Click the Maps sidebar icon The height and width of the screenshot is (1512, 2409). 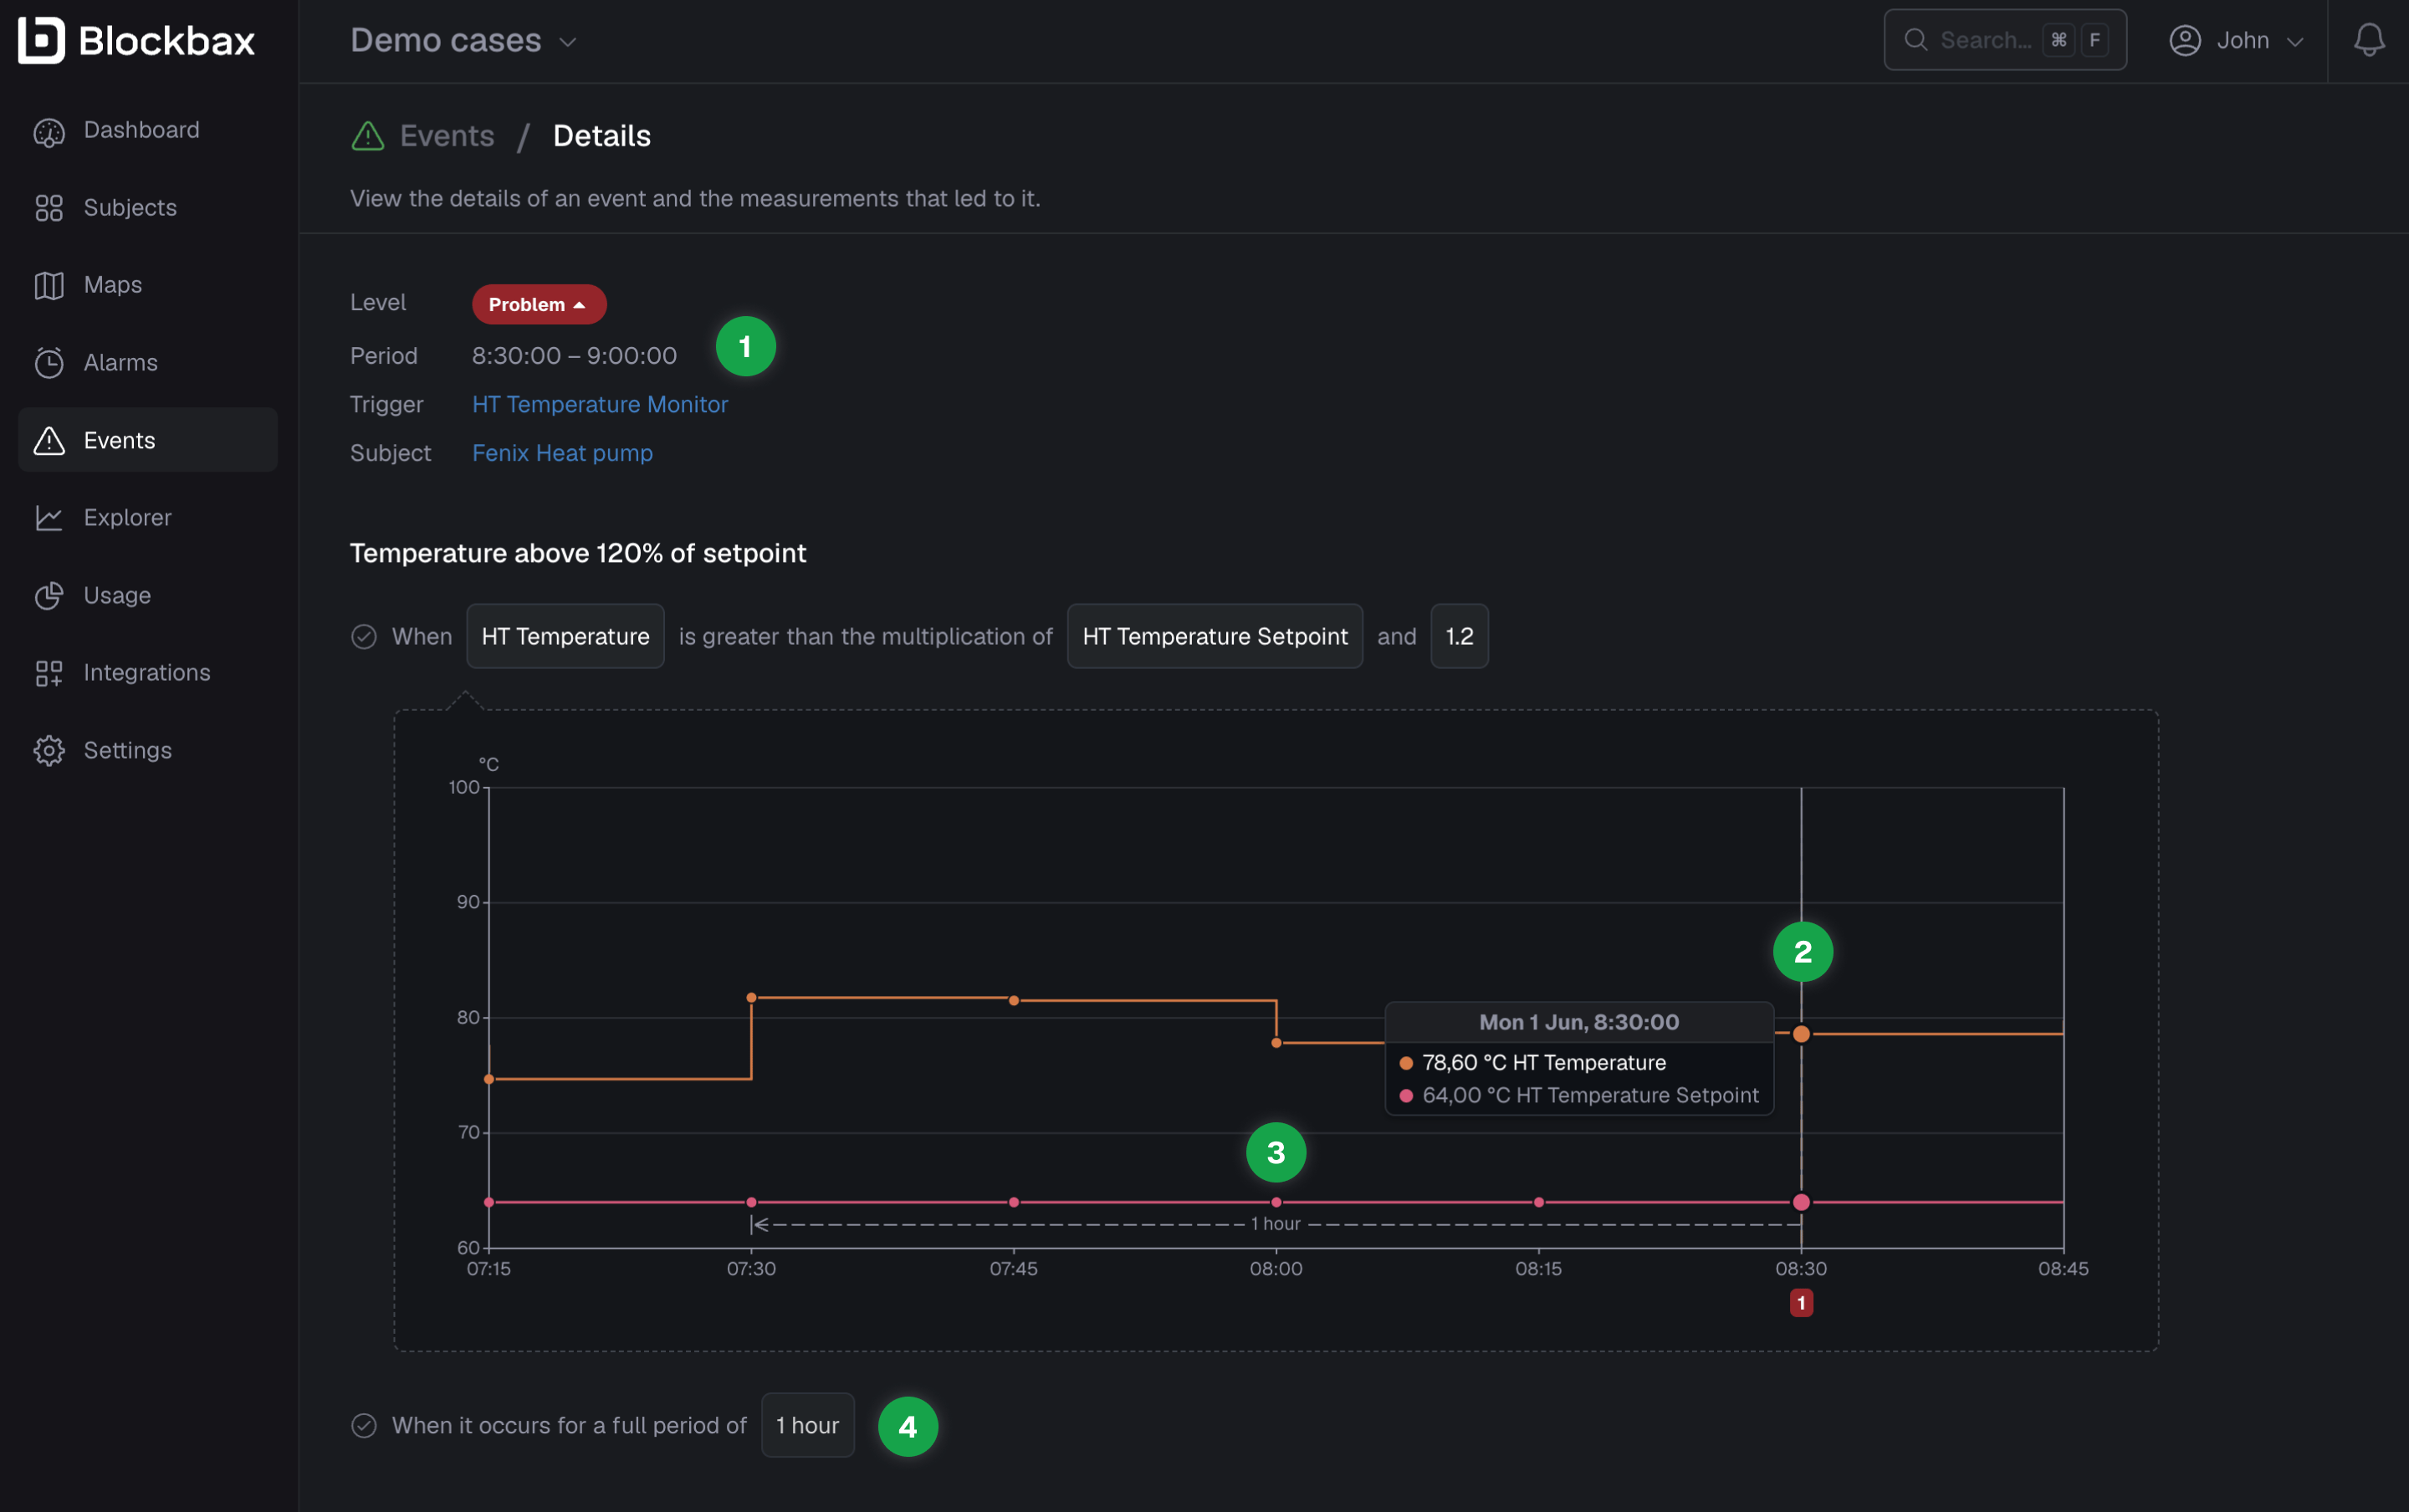pyautogui.click(x=49, y=285)
